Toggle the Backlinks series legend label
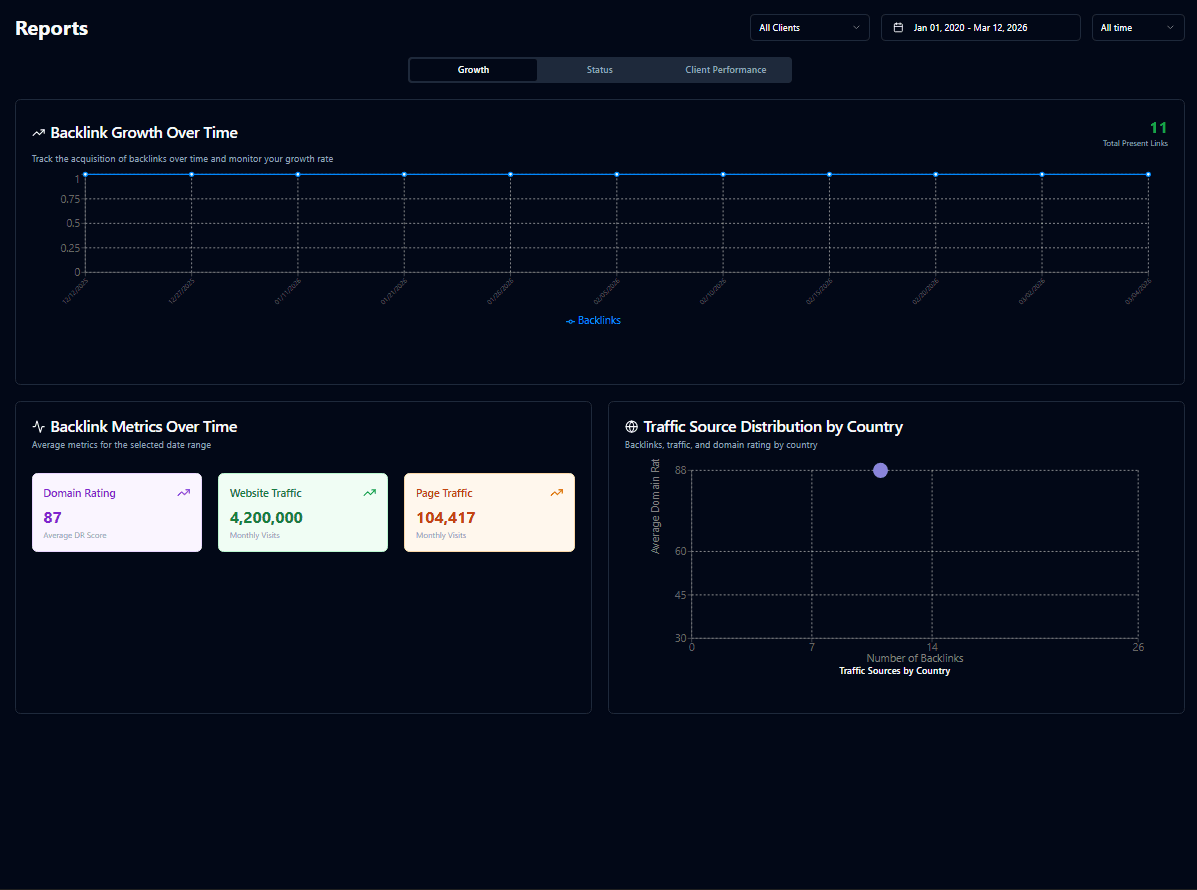 (x=599, y=321)
